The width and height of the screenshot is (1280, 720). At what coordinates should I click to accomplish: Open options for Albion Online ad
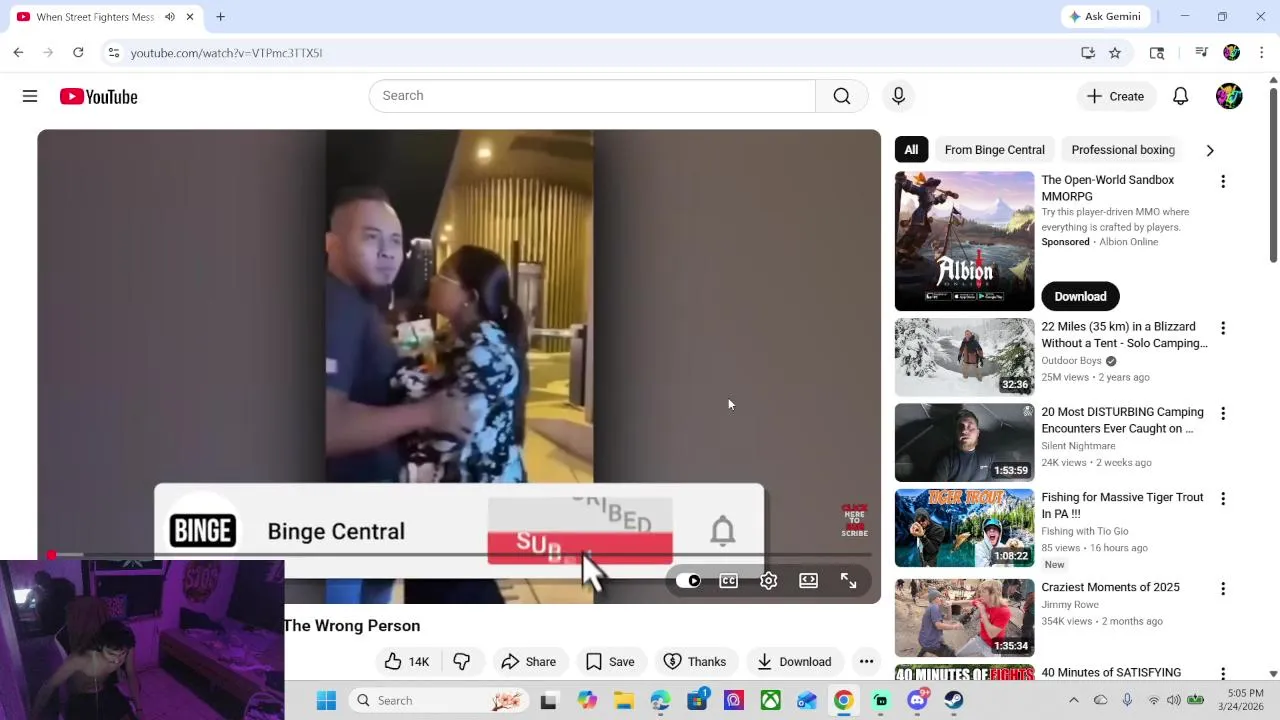pos(1222,181)
